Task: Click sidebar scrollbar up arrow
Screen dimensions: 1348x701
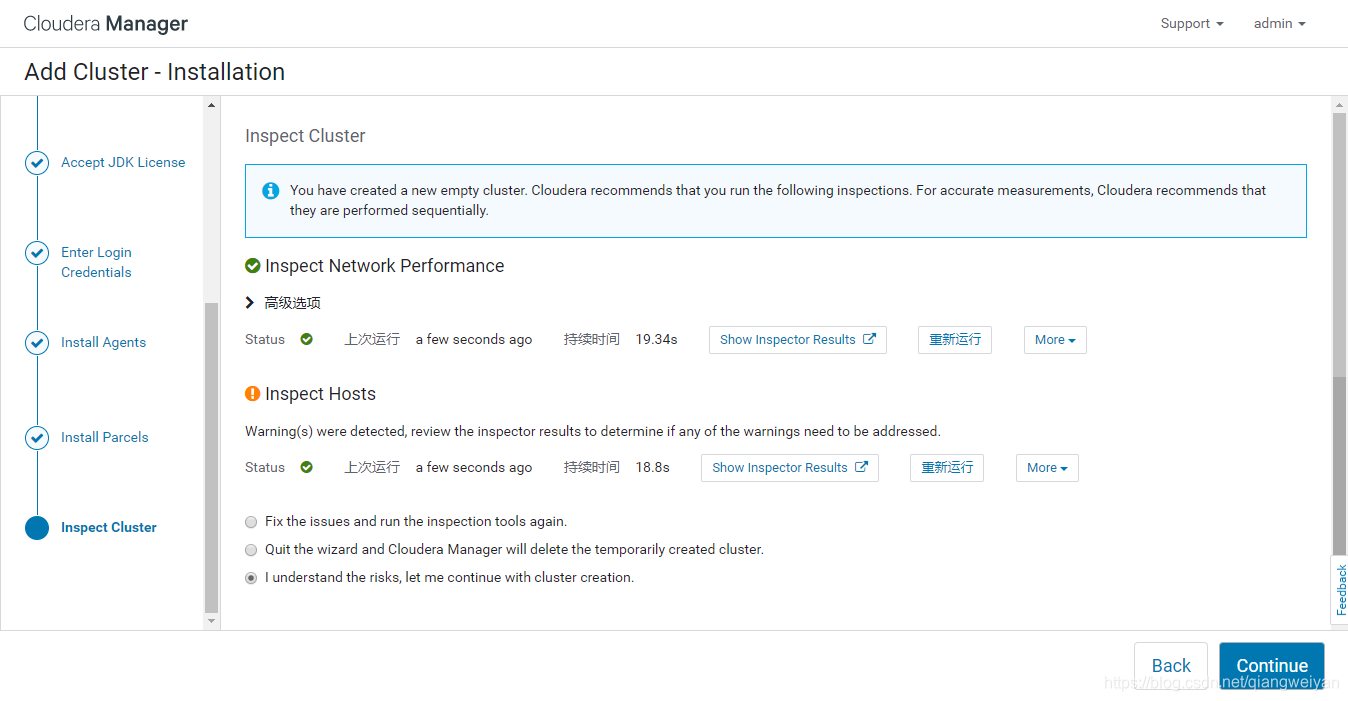Action: tap(211, 105)
